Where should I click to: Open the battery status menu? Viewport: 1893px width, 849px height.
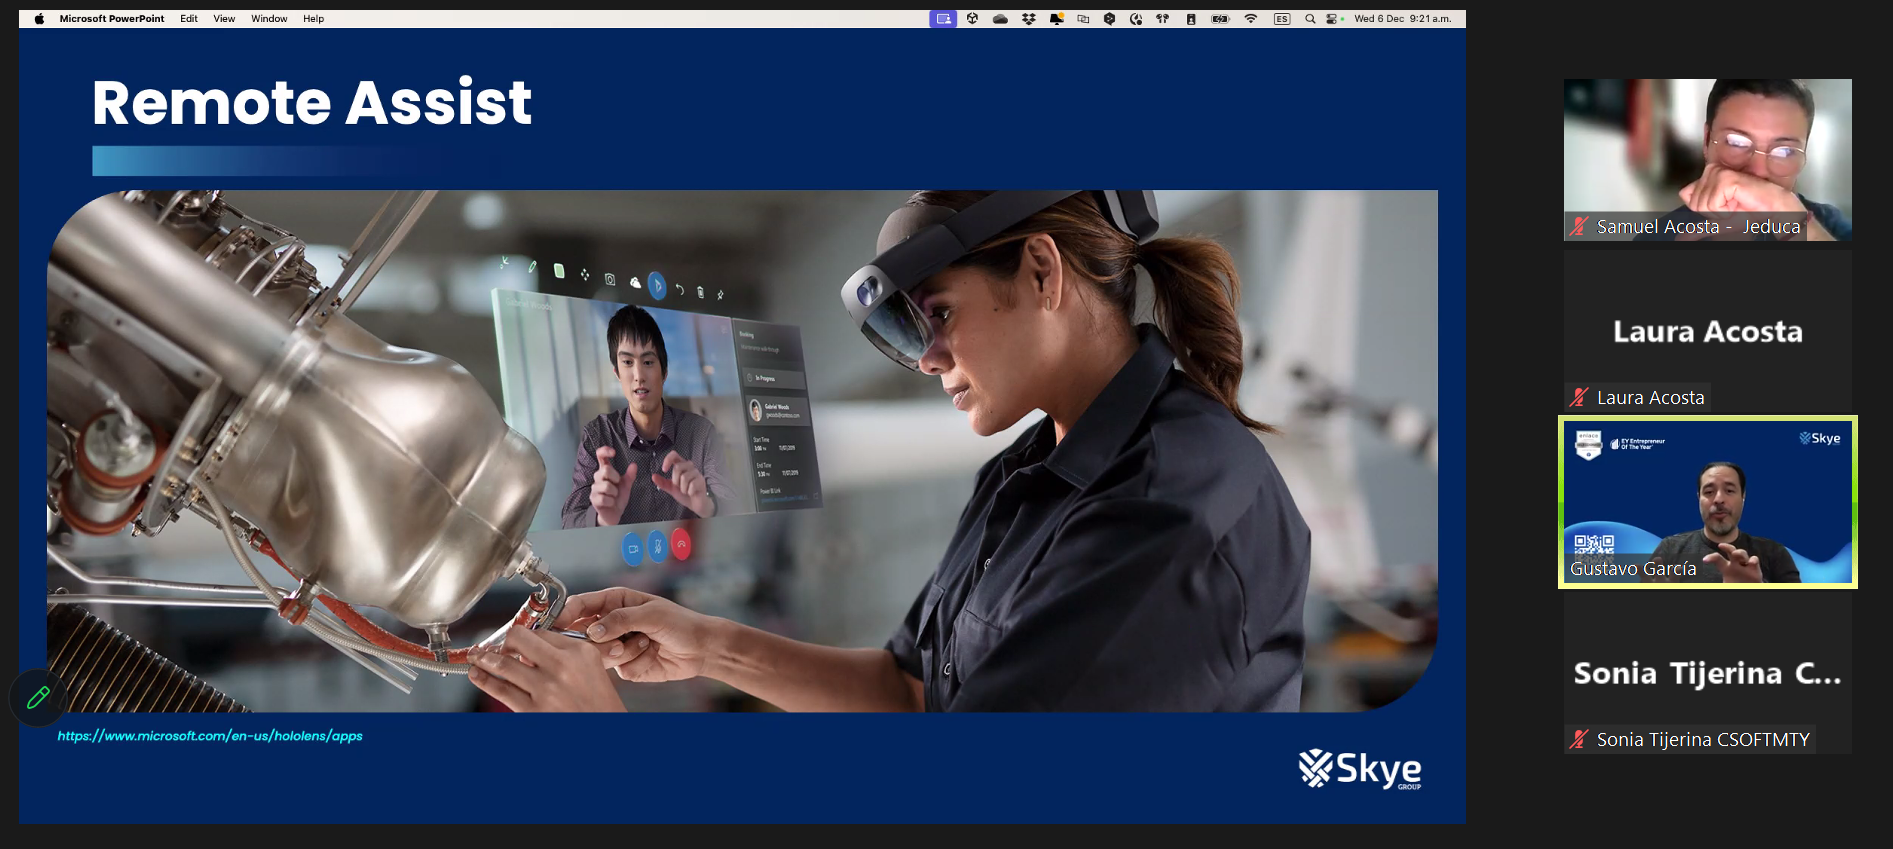pos(1220,19)
